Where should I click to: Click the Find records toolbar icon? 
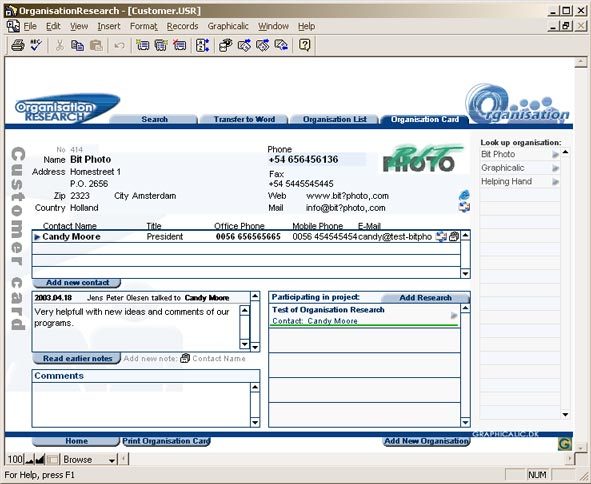pyautogui.click(x=226, y=46)
